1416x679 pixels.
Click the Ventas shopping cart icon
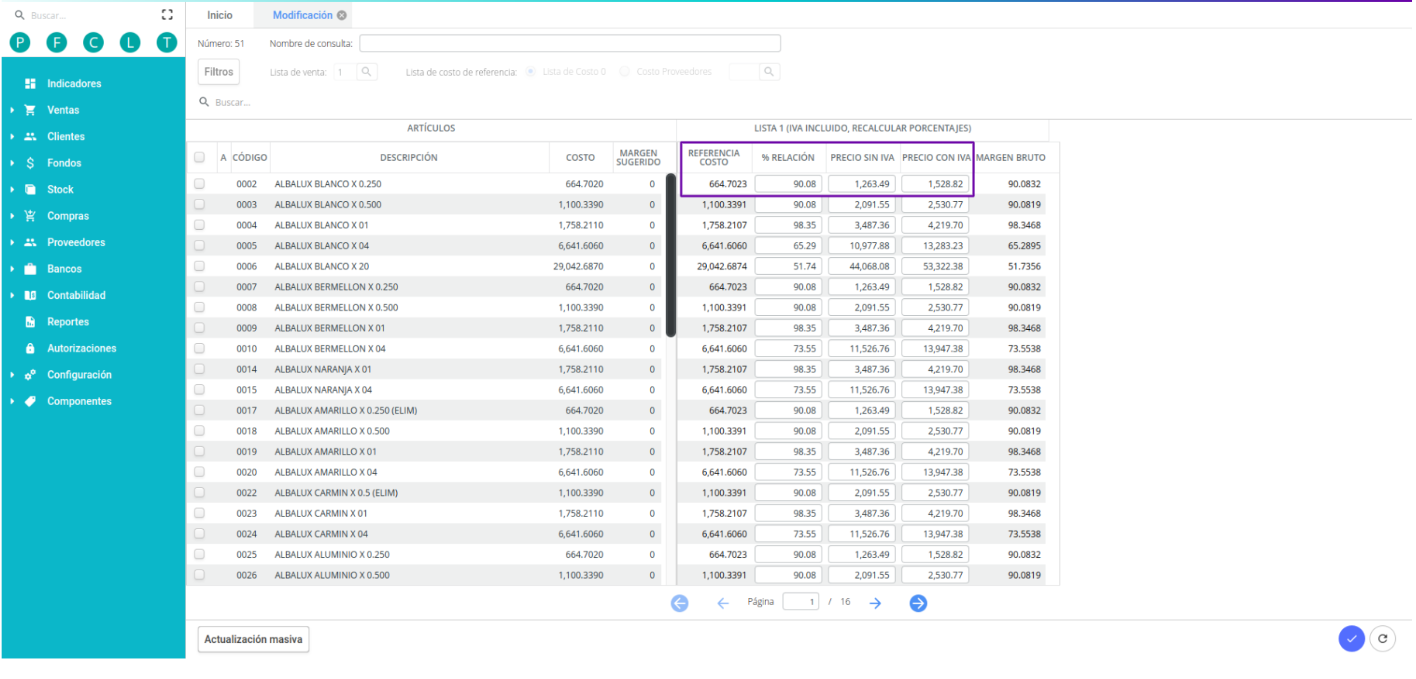click(x=30, y=110)
